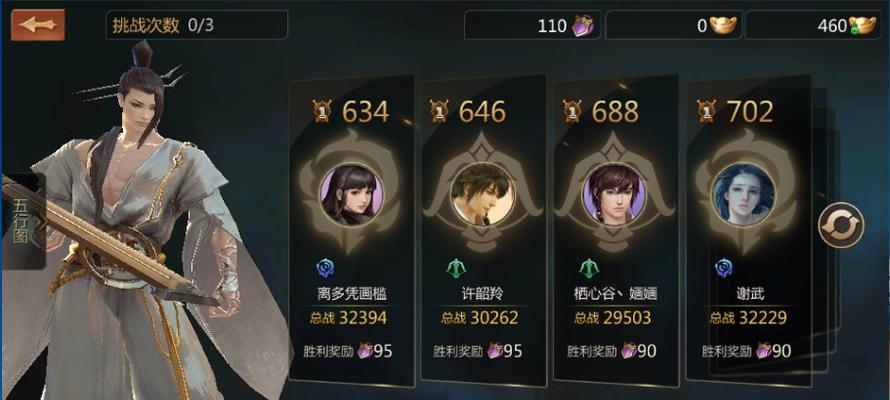This screenshot has height=400, width=890.
Task: Select the 谢武 avatar portrait
Action: point(744,195)
